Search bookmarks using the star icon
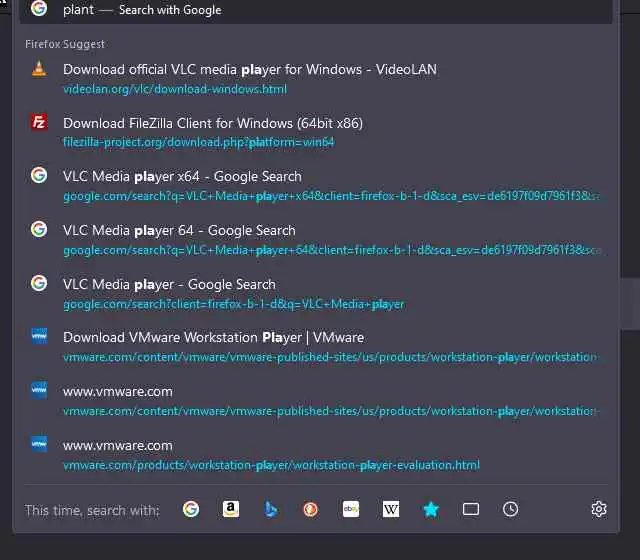Screen dimensions: 640x560 (x=431, y=509)
